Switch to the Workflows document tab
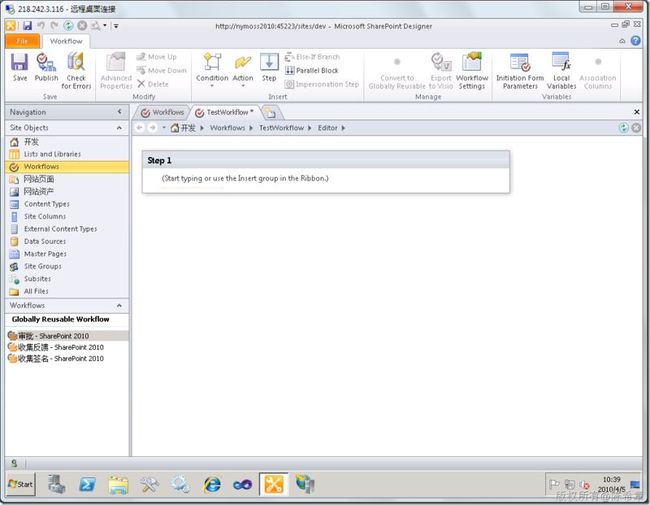This screenshot has width=650, height=505. point(162,112)
